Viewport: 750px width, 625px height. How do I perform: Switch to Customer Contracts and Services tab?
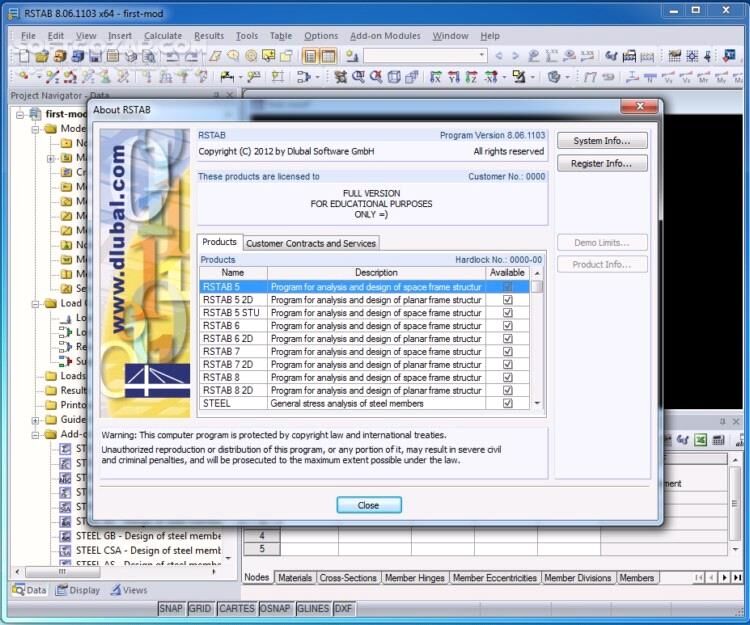coord(311,243)
